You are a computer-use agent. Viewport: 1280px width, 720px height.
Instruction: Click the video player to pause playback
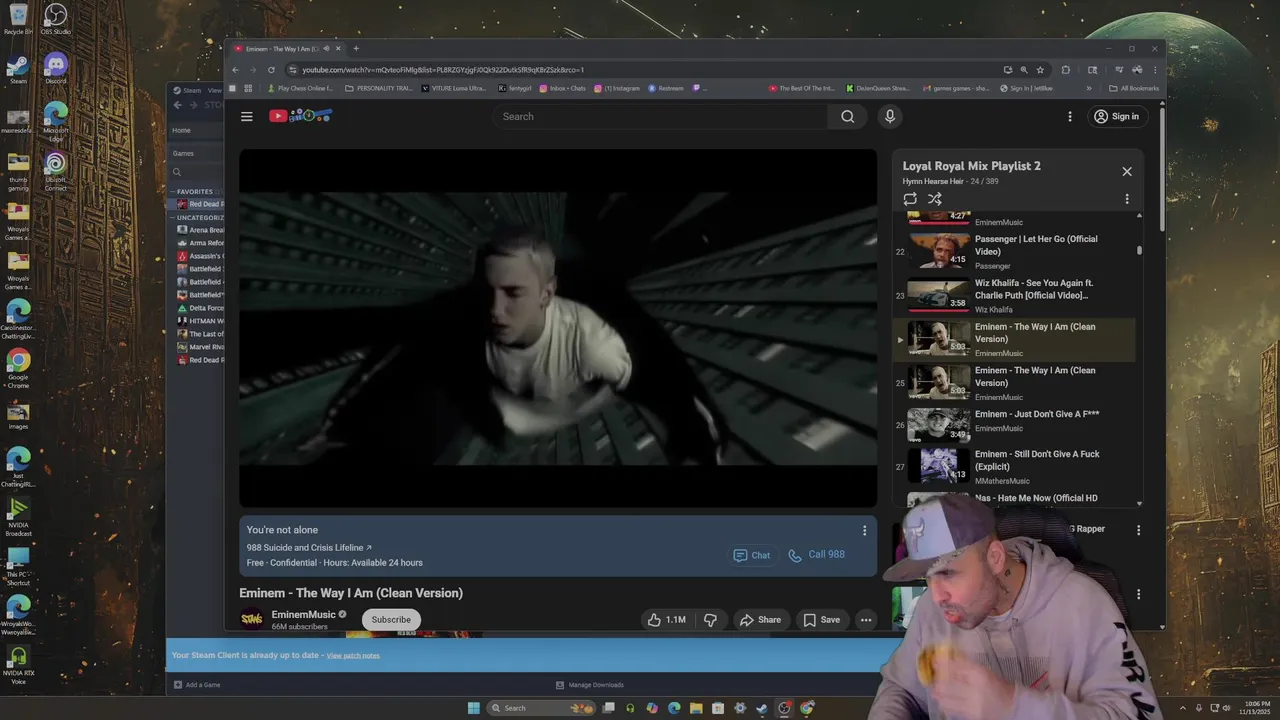pyautogui.click(x=558, y=328)
